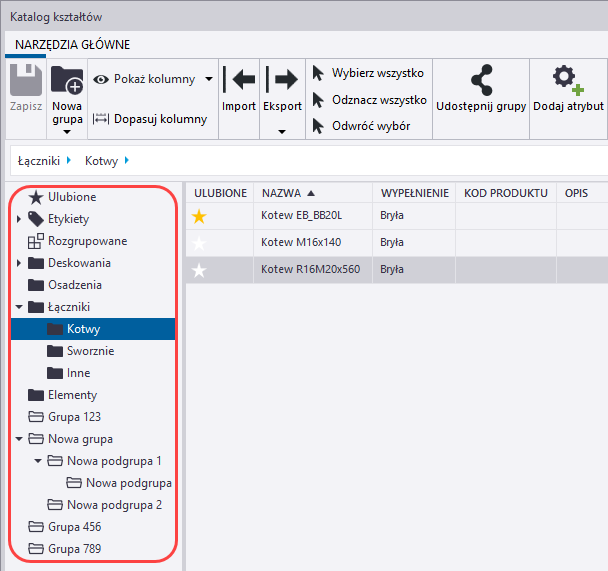Collapse the Łączniki tree folder

click(19, 307)
